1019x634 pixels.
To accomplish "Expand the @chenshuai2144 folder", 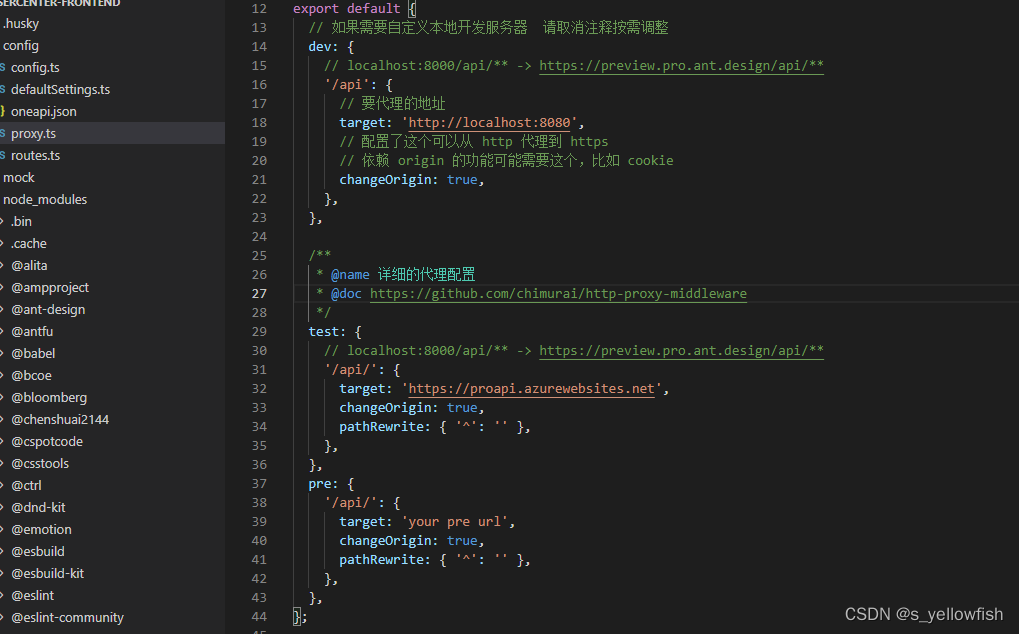I will [x=60, y=420].
